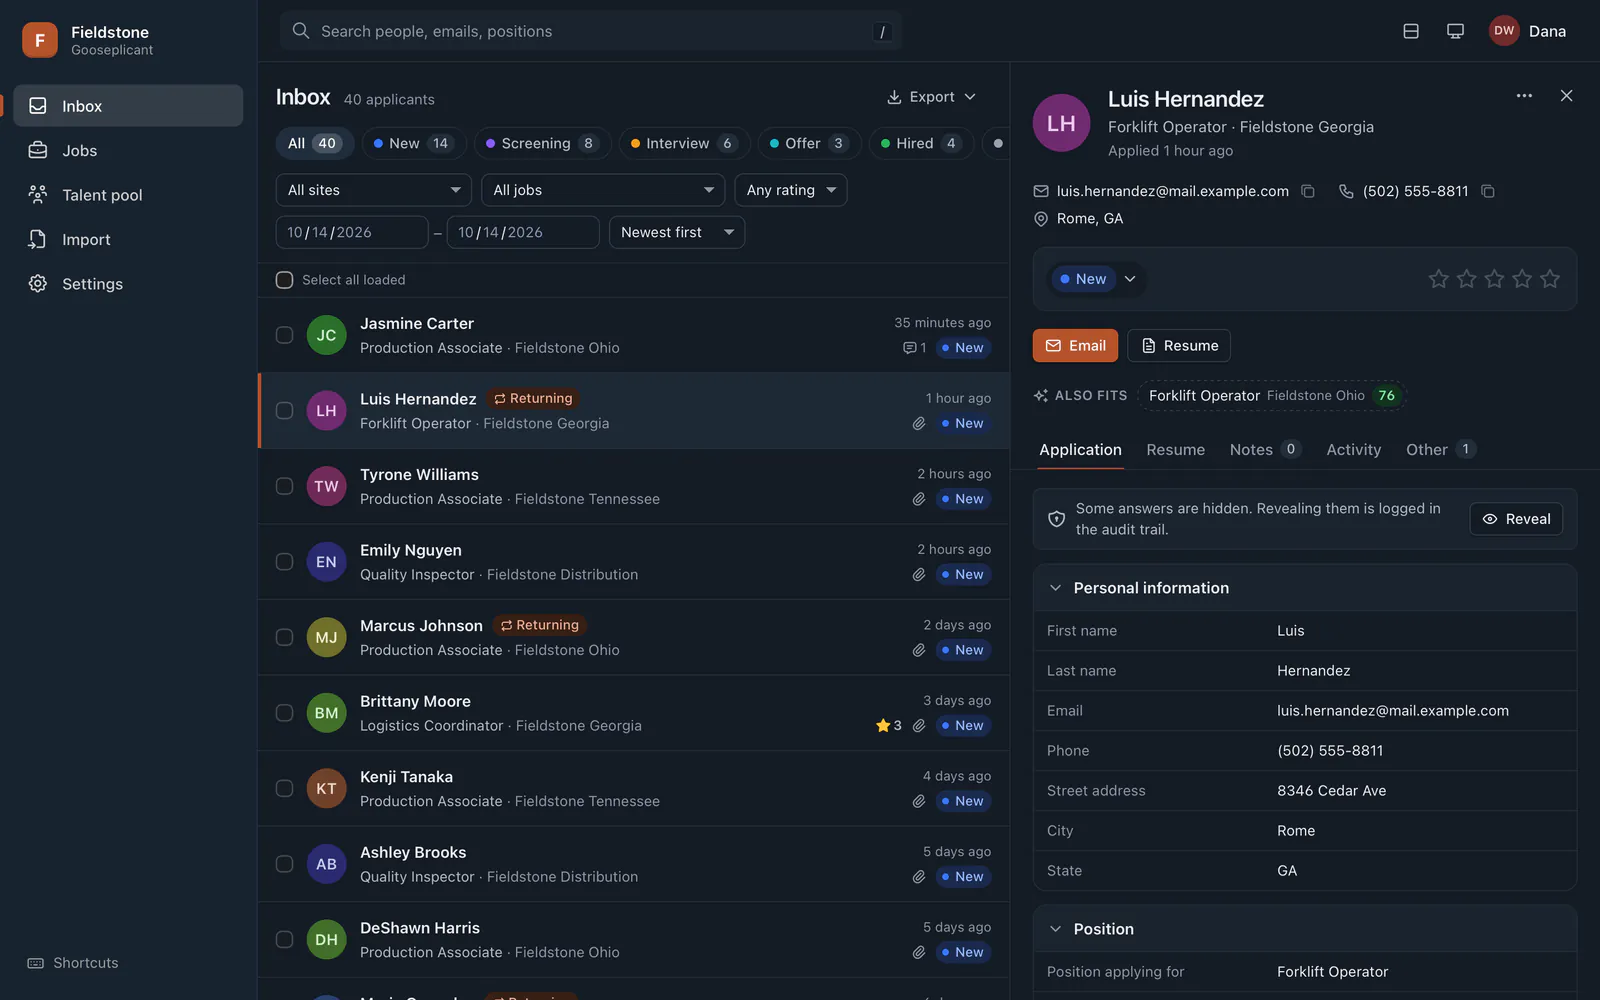Copy Luis Hernandez email address icon
The height and width of the screenshot is (1000, 1600).
tap(1308, 191)
